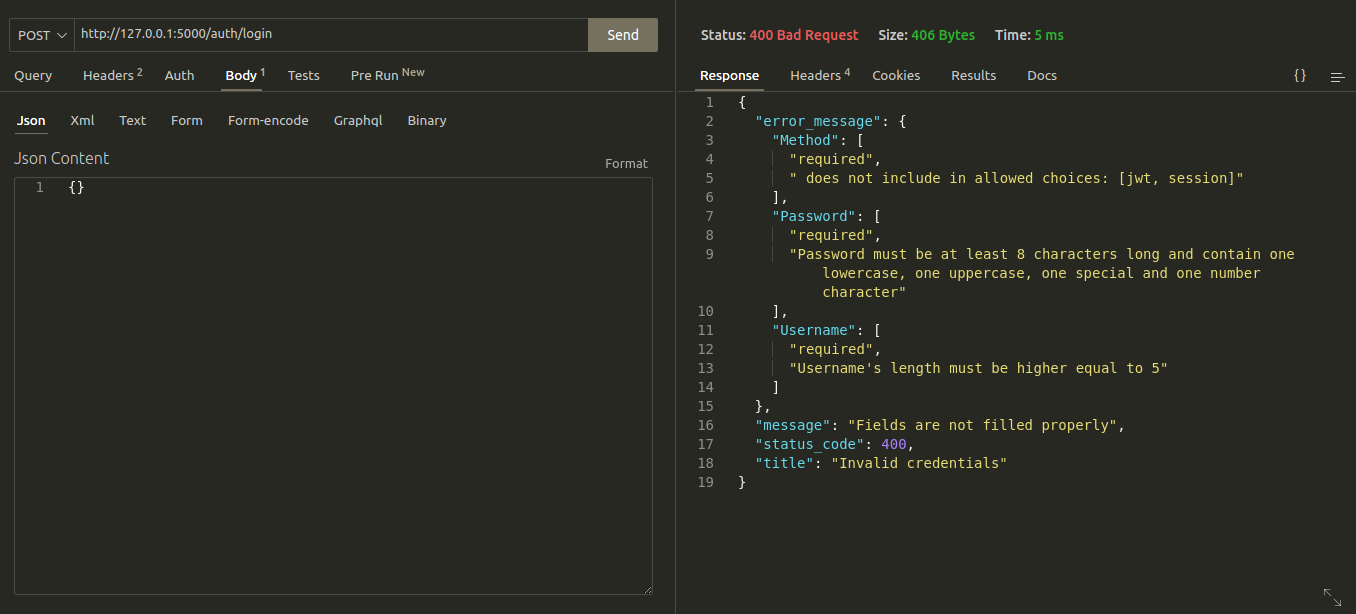Click the "Password" key in response
This screenshot has height=614, width=1356.
point(813,217)
